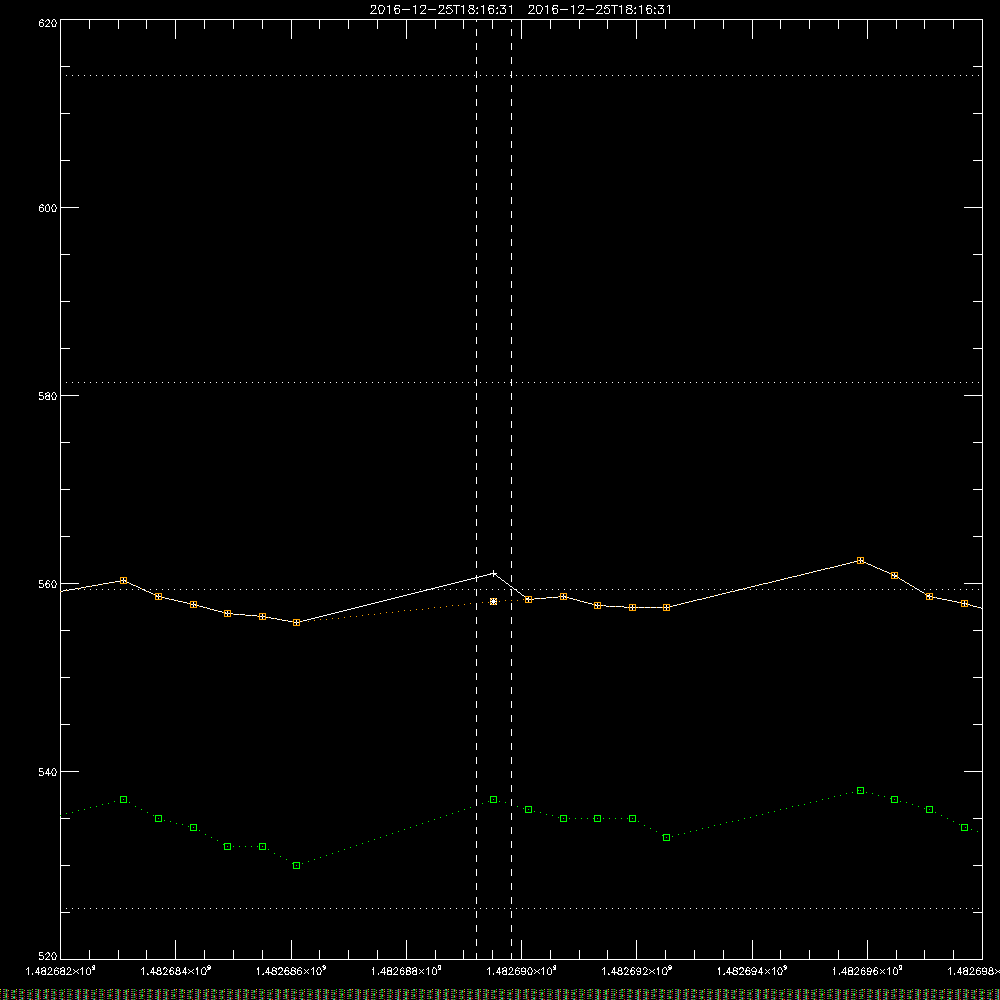Image resolution: width=1000 pixels, height=1000 pixels.
Task: Select the white plus peak between dashed lines
Action: click(494, 573)
